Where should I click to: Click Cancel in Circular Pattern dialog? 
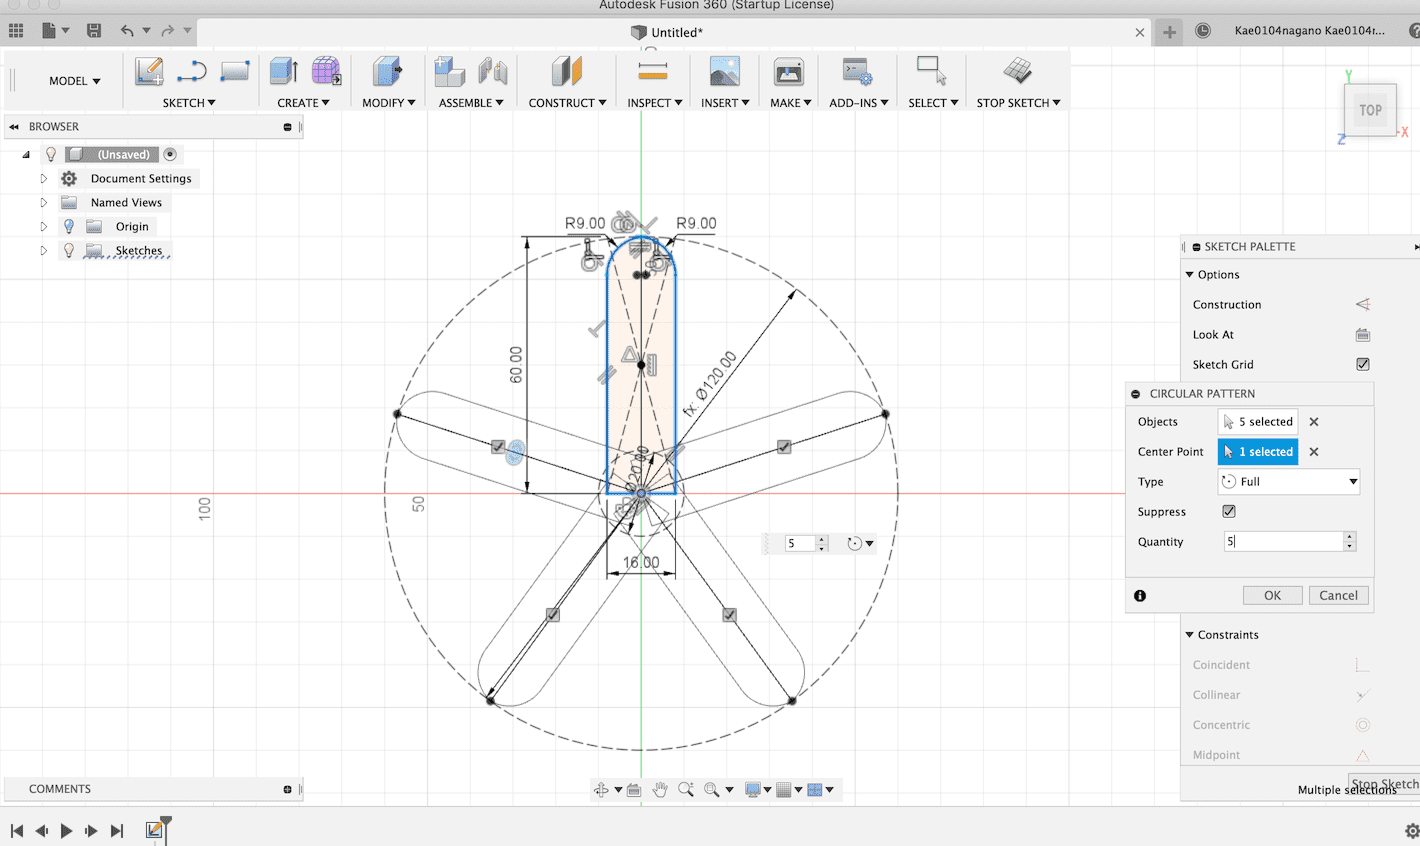pos(1338,596)
